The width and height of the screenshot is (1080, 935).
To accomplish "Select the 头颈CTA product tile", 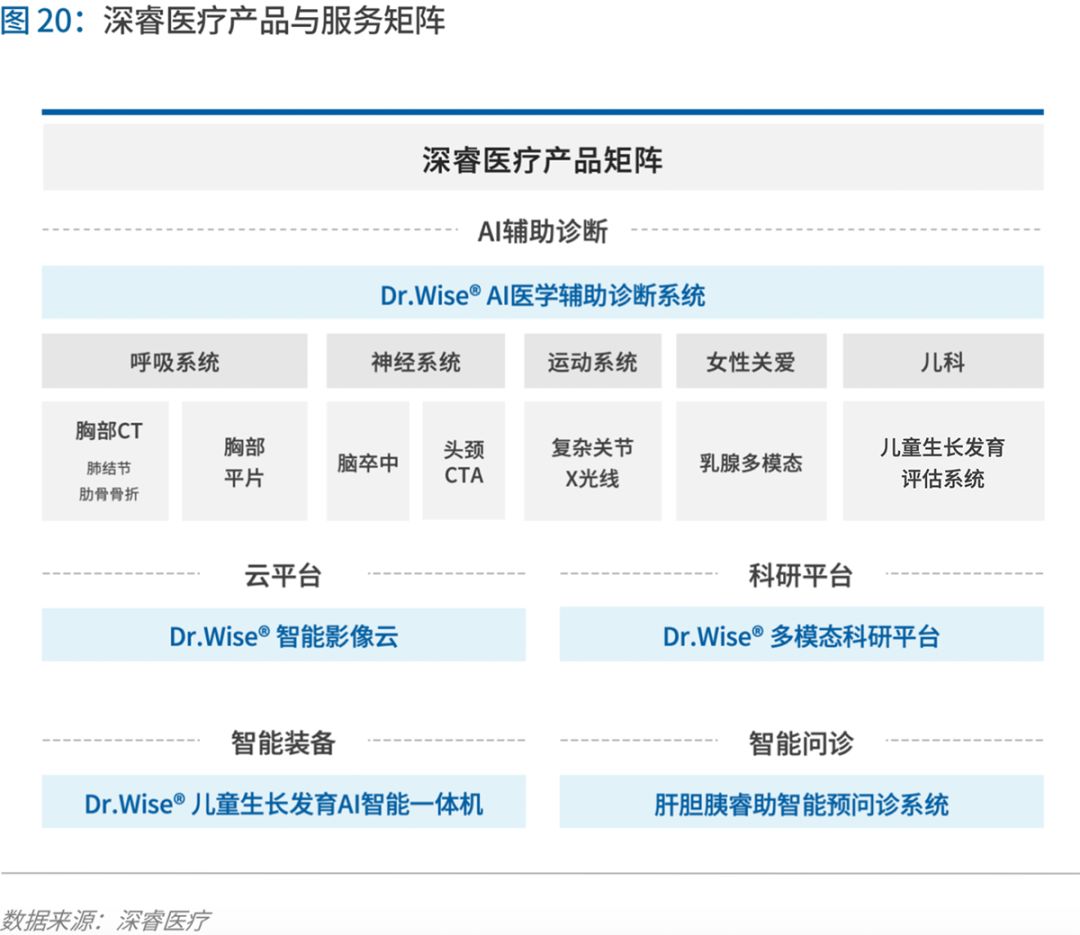I will 464,461.
